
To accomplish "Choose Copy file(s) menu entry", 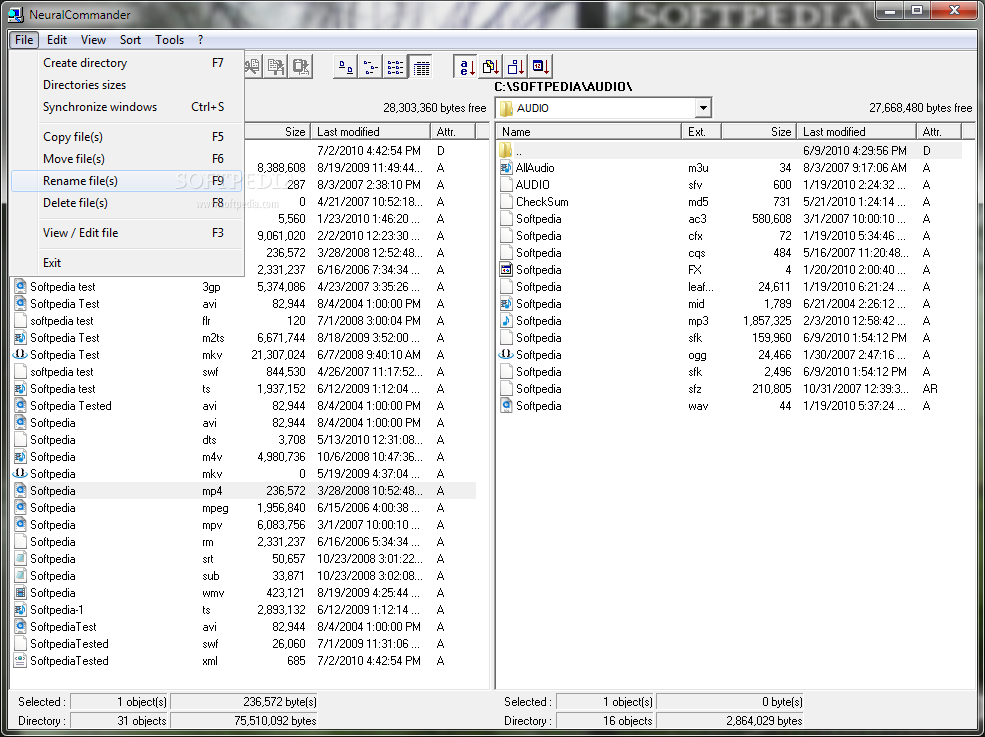I will (x=126, y=137).
